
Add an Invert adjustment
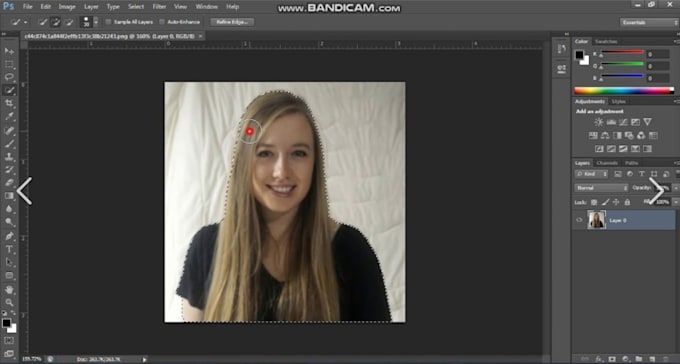599,149
